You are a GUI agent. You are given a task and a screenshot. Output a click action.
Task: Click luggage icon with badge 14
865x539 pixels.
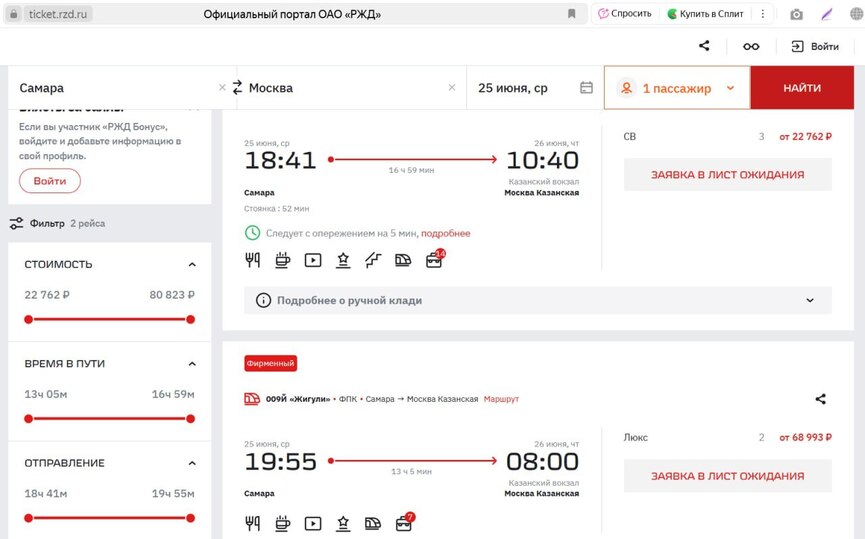point(435,259)
